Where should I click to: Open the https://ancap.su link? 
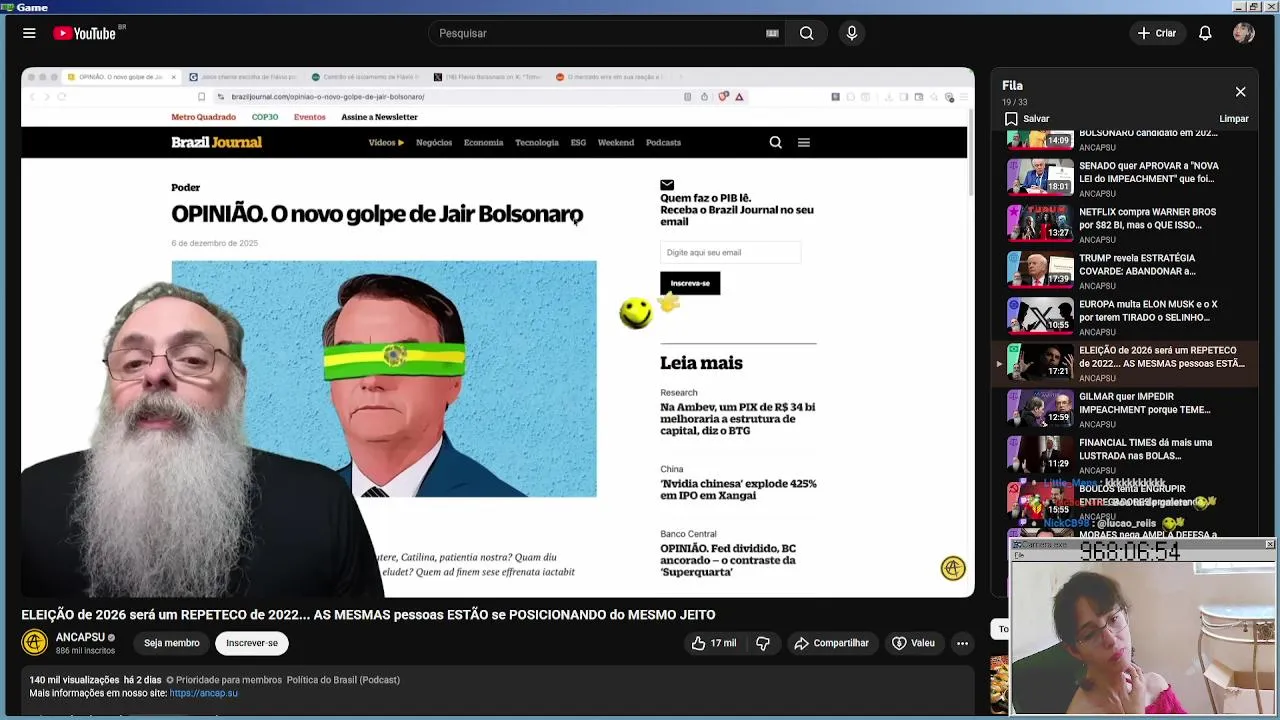click(x=203, y=693)
